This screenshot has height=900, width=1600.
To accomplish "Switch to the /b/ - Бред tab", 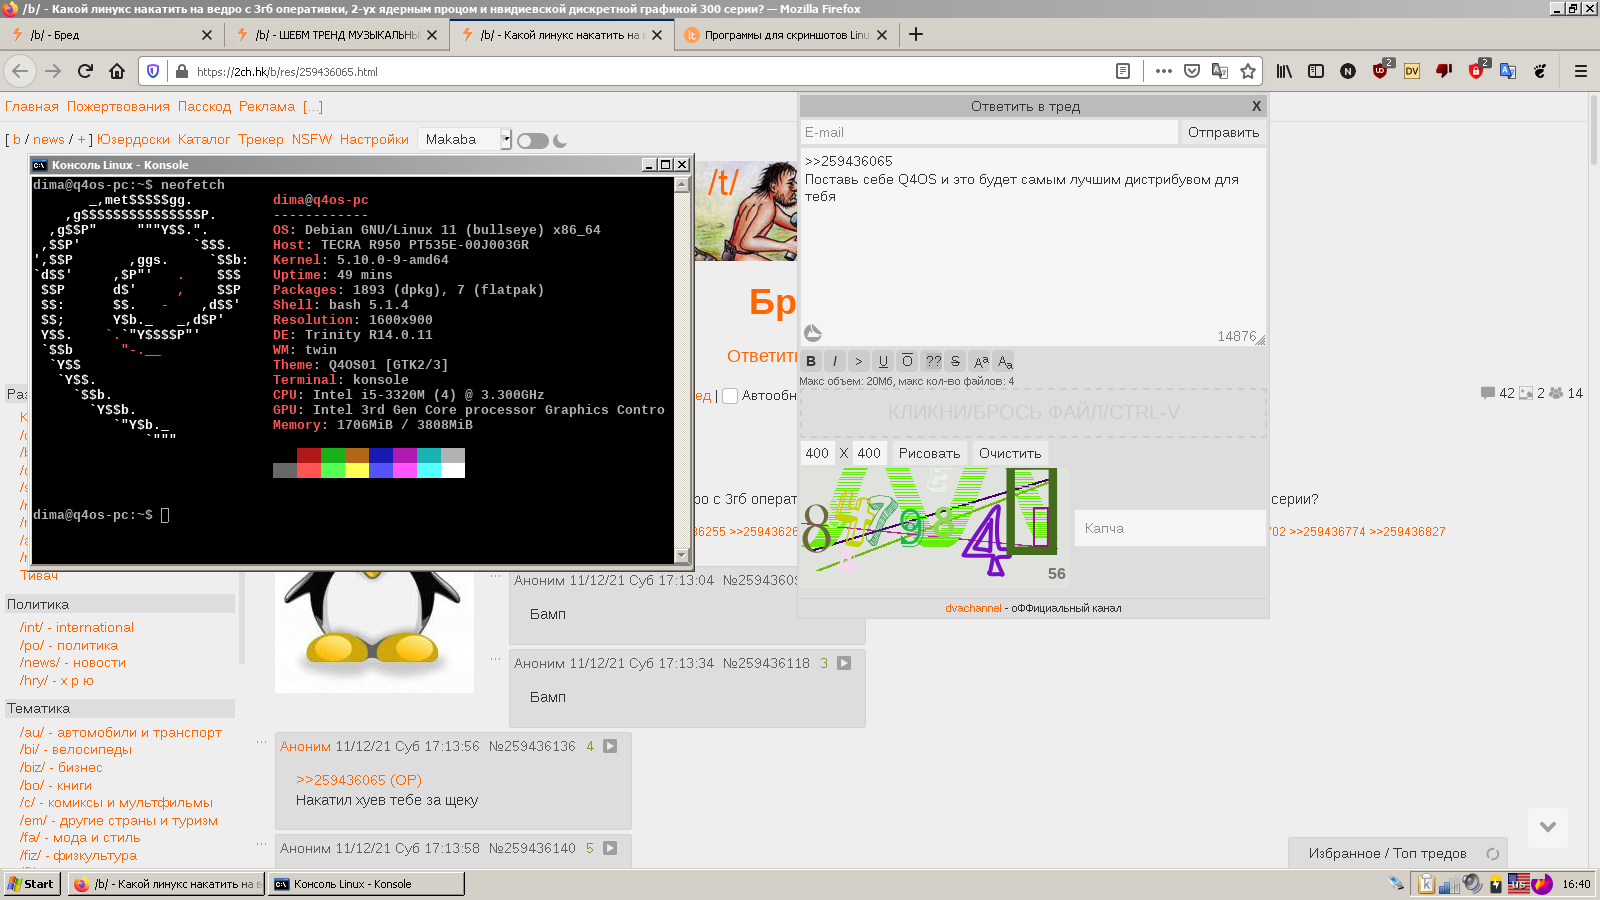I will tap(112, 34).
